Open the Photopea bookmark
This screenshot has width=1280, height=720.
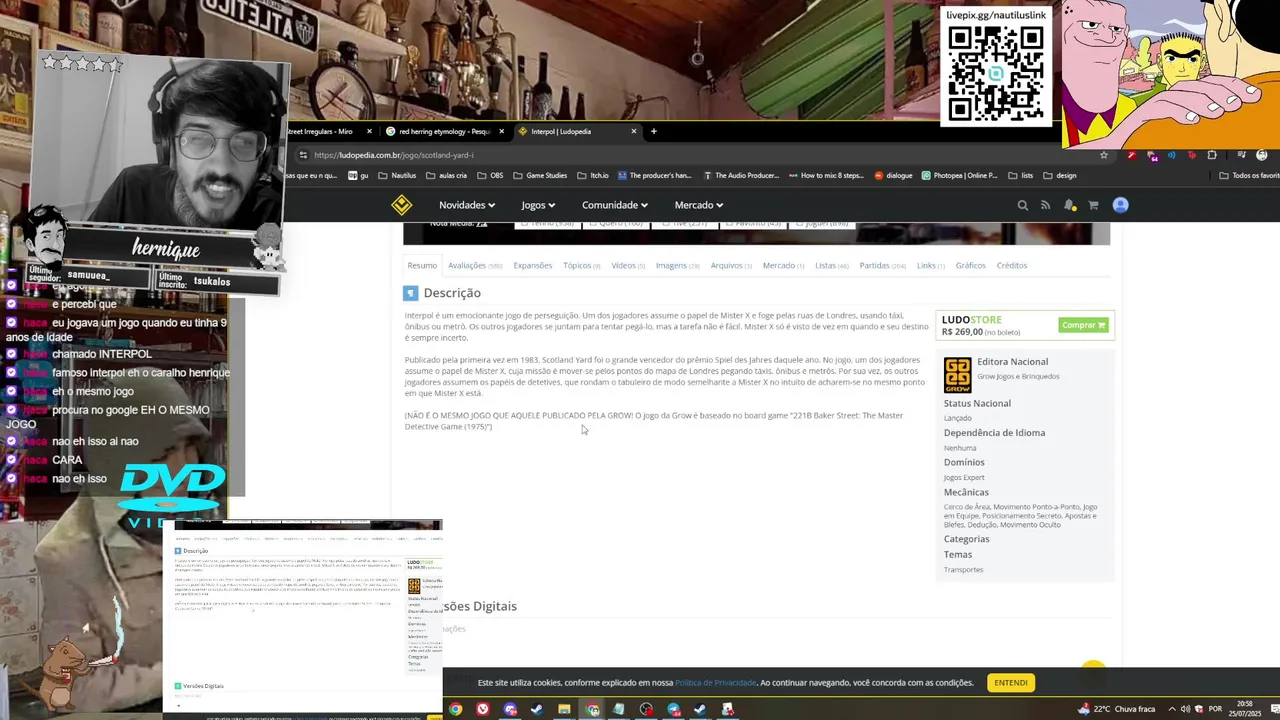[x=960, y=175]
